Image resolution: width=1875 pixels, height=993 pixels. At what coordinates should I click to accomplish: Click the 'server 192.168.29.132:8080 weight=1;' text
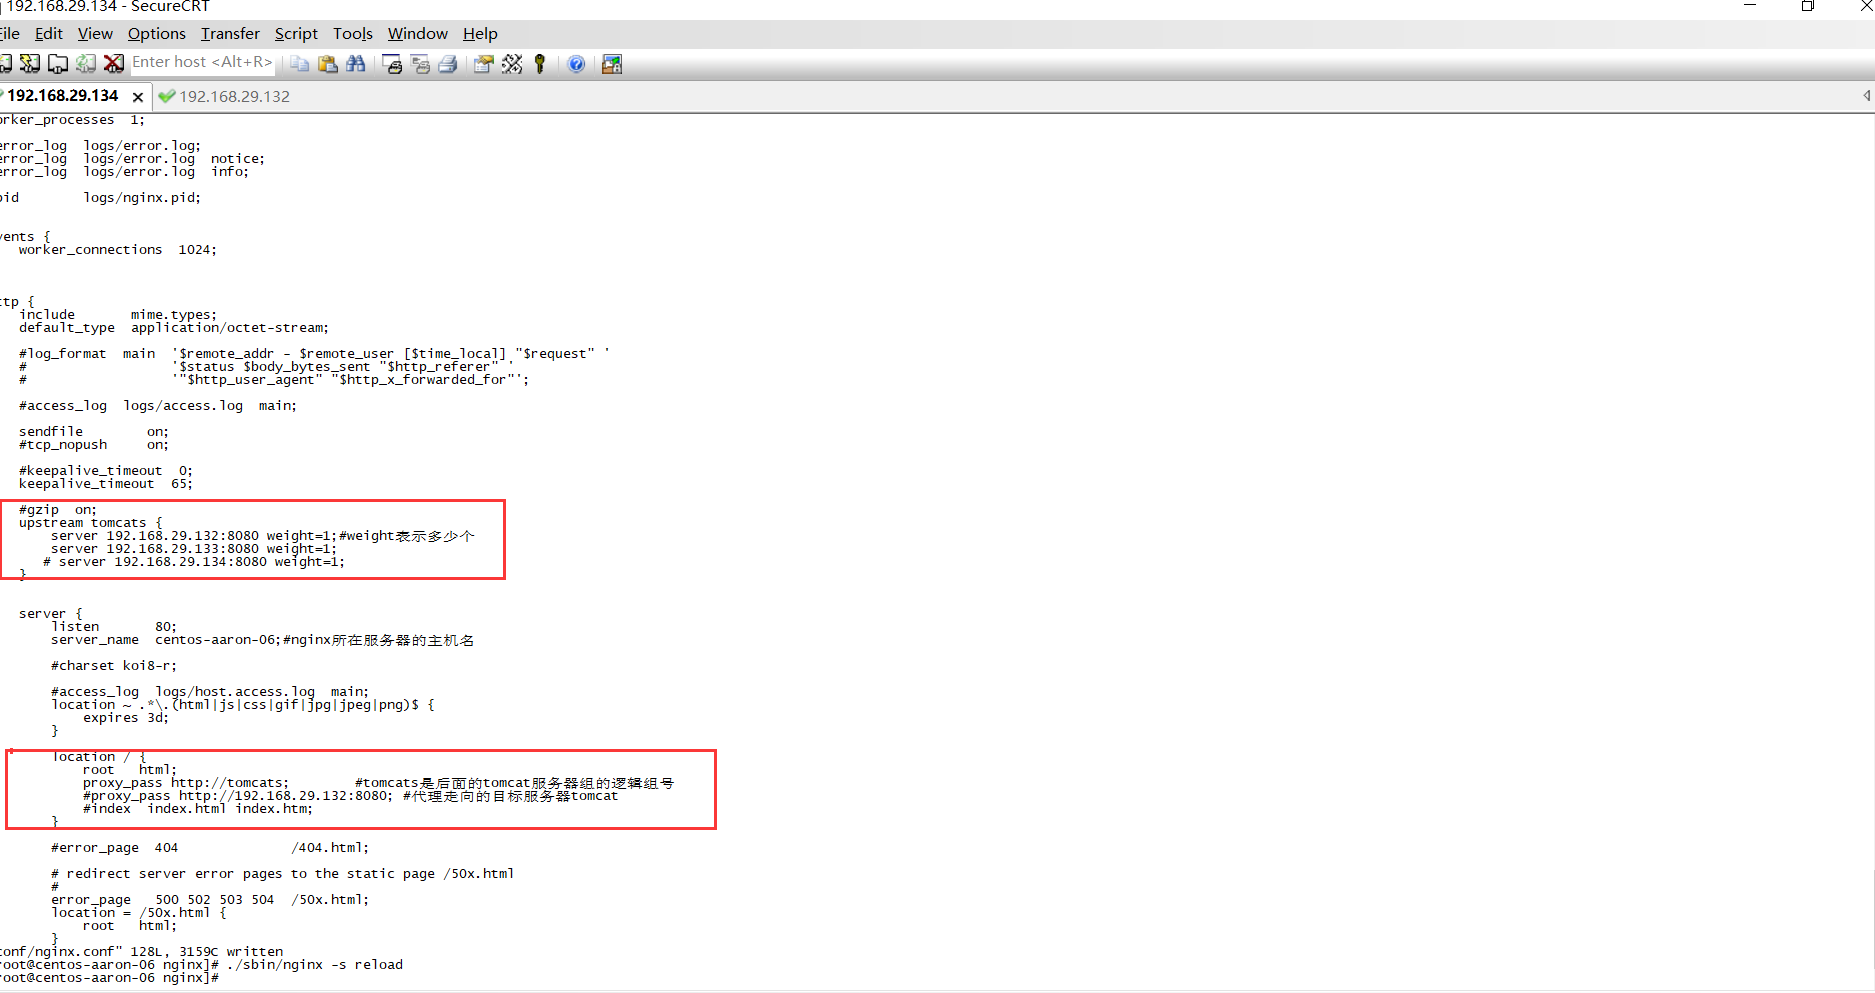tap(194, 536)
